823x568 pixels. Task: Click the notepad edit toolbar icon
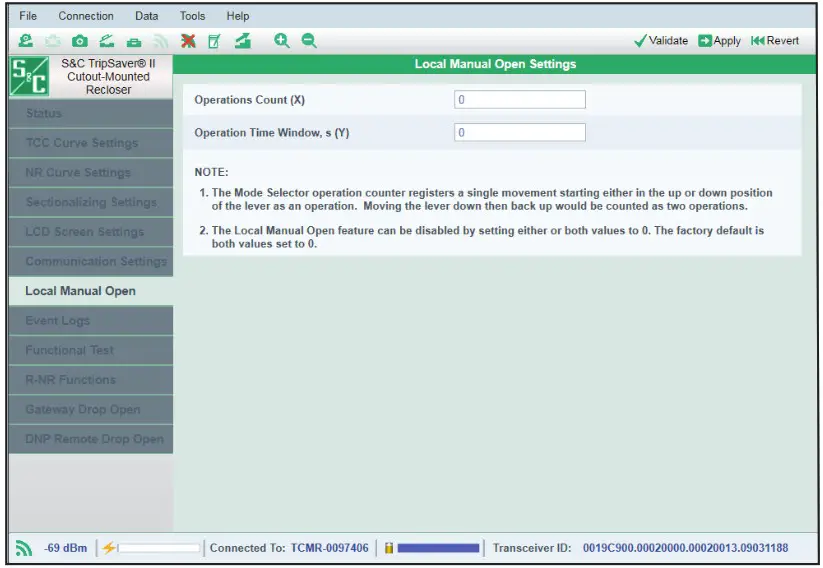[x=214, y=41]
